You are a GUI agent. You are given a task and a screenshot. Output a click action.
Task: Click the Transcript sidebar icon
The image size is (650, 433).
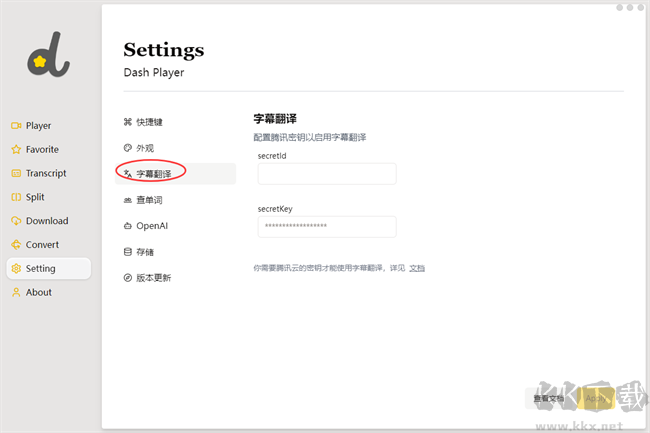(x=16, y=173)
